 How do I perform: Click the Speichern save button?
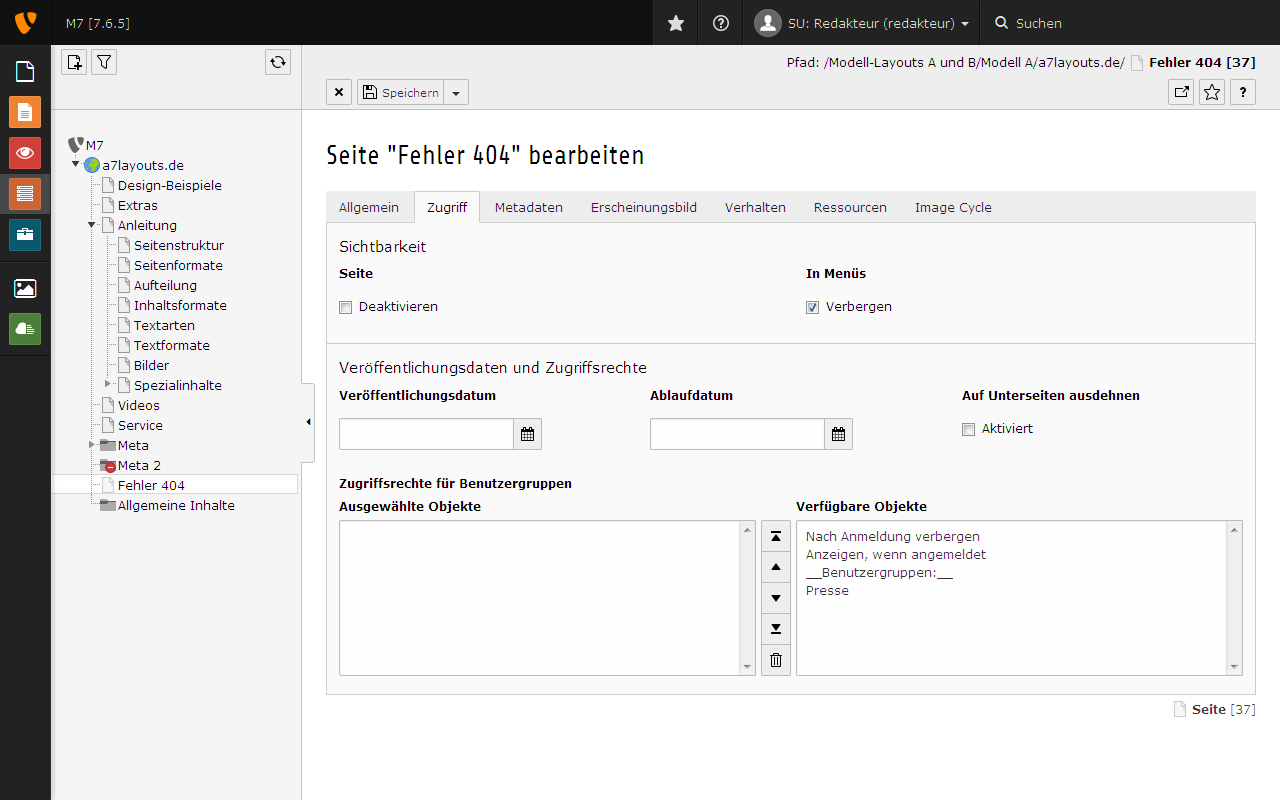pos(400,92)
